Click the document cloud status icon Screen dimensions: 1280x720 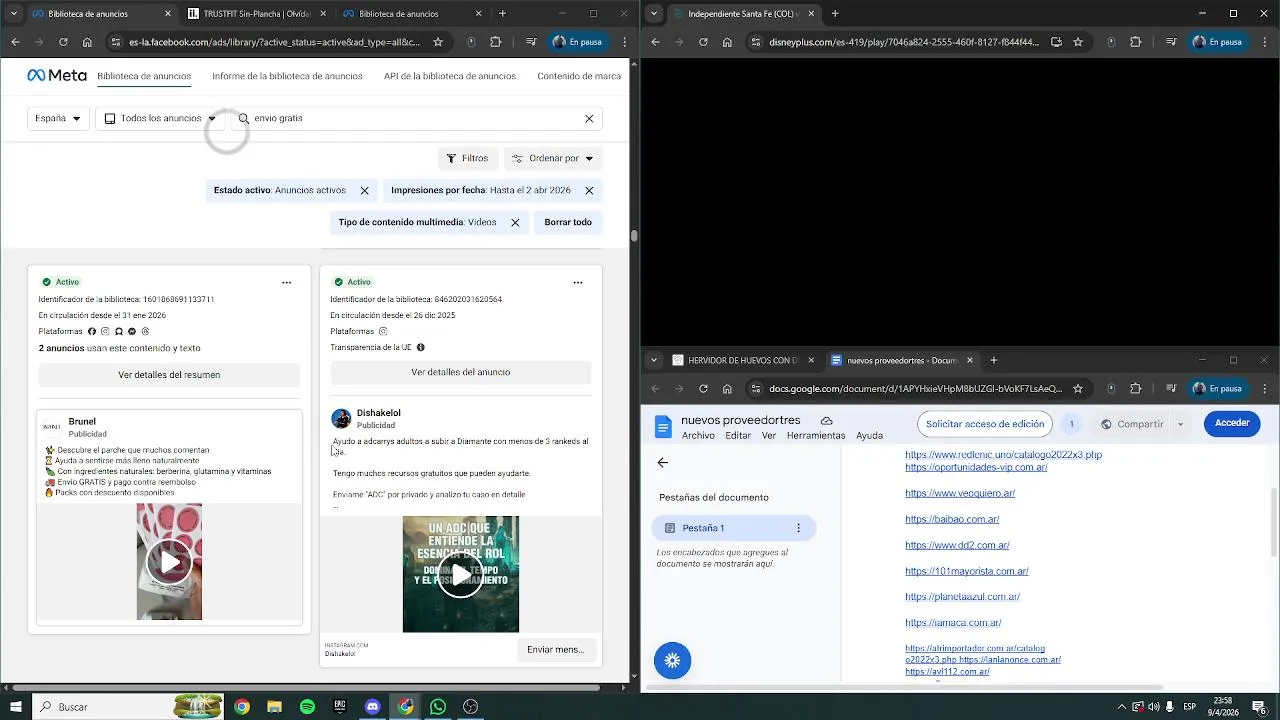pos(826,421)
